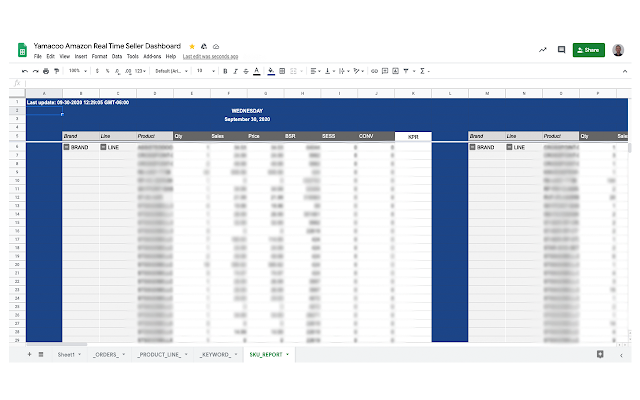Open the Insert menu

(x=81, y=56)
